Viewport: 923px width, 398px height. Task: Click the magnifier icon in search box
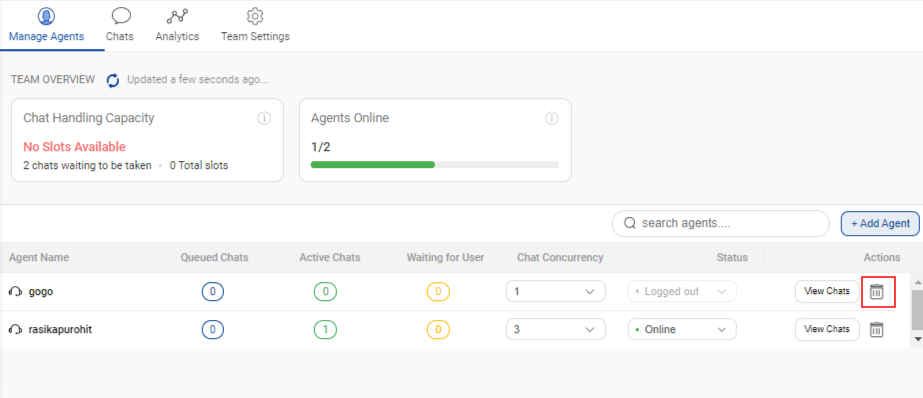630,223
